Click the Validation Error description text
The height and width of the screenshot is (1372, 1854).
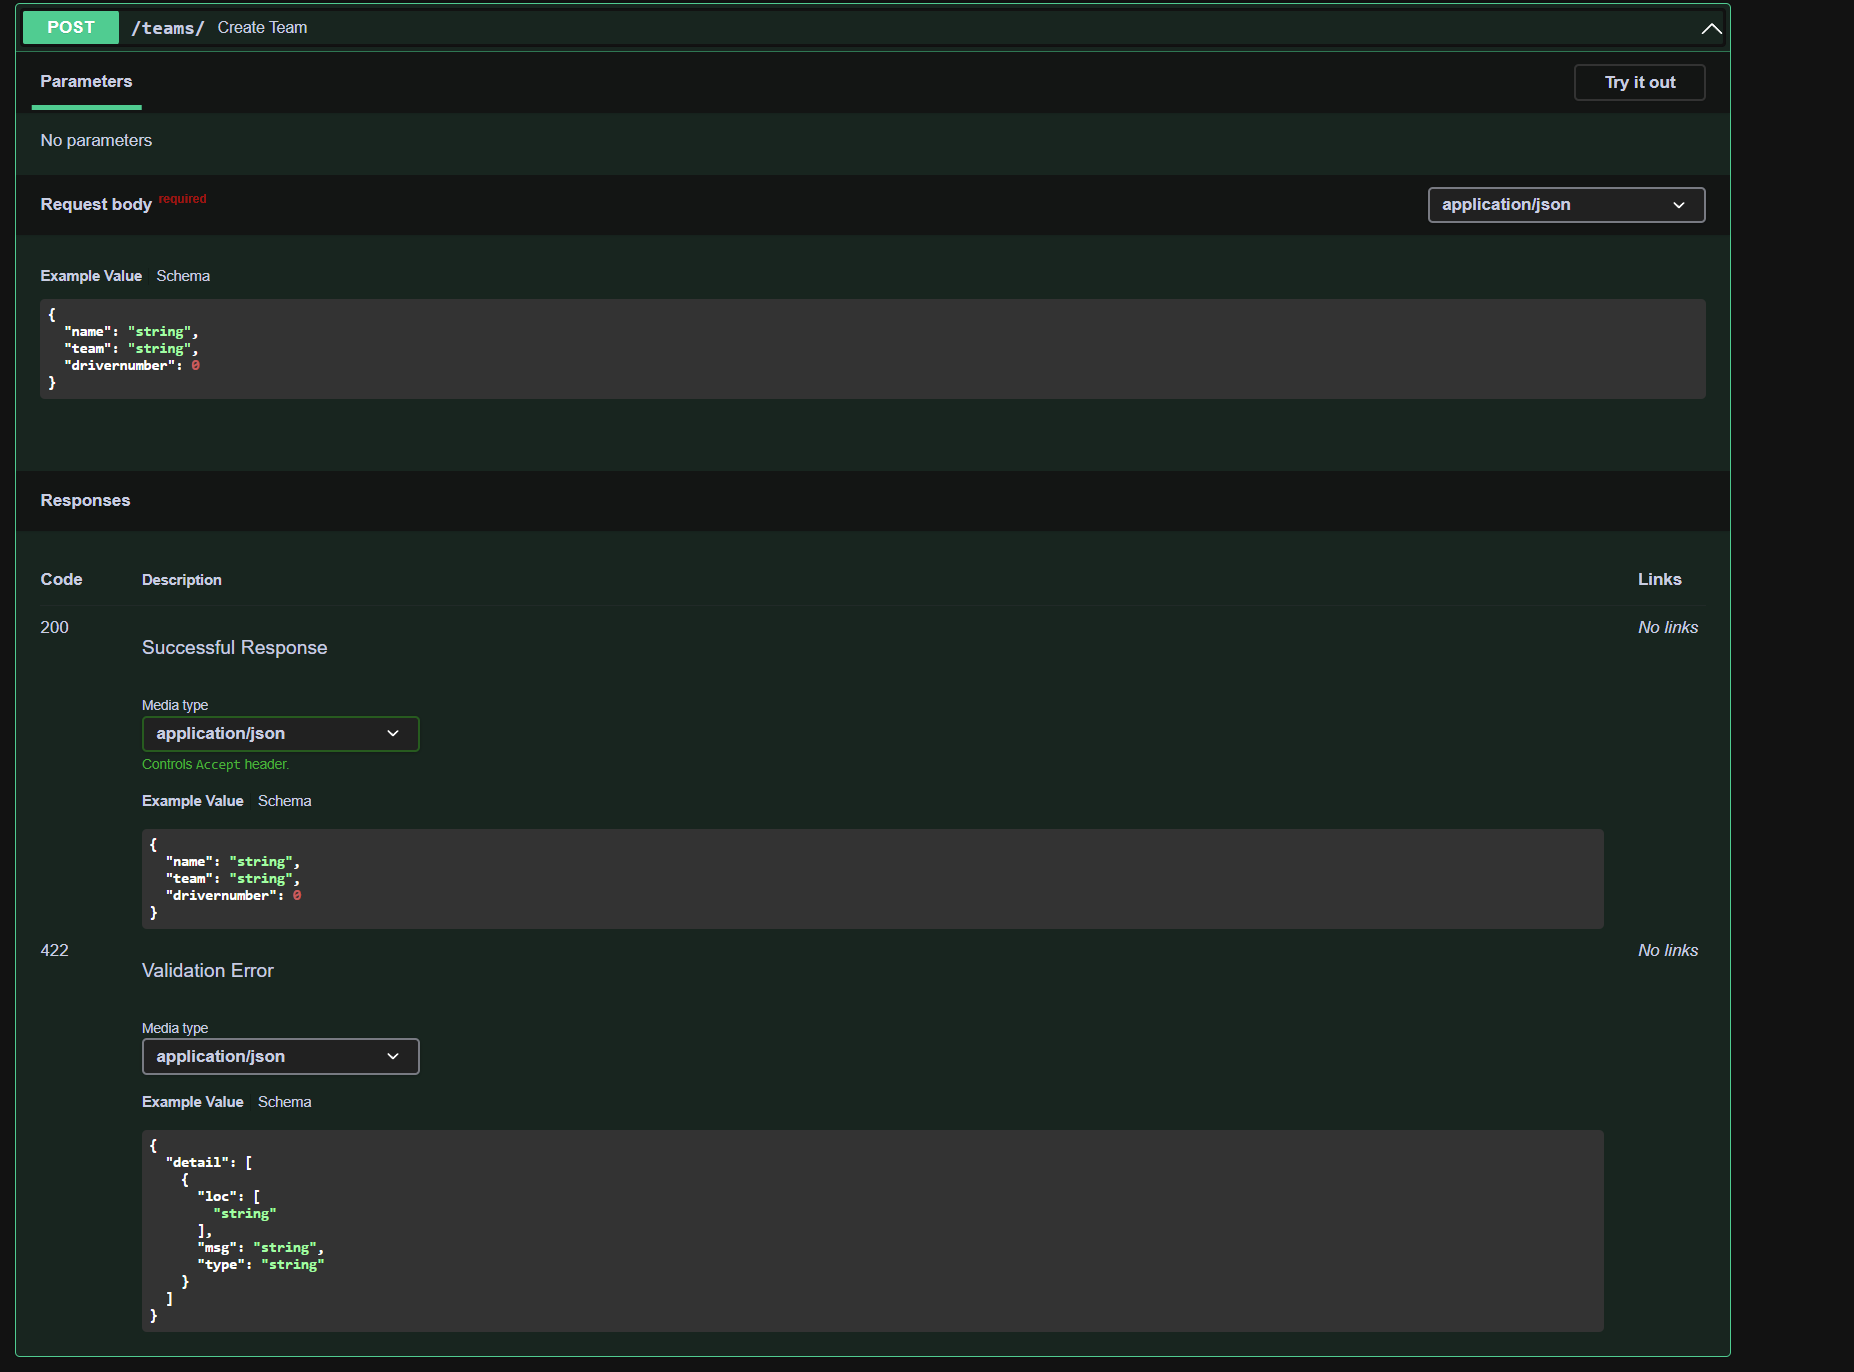(208, 971)
